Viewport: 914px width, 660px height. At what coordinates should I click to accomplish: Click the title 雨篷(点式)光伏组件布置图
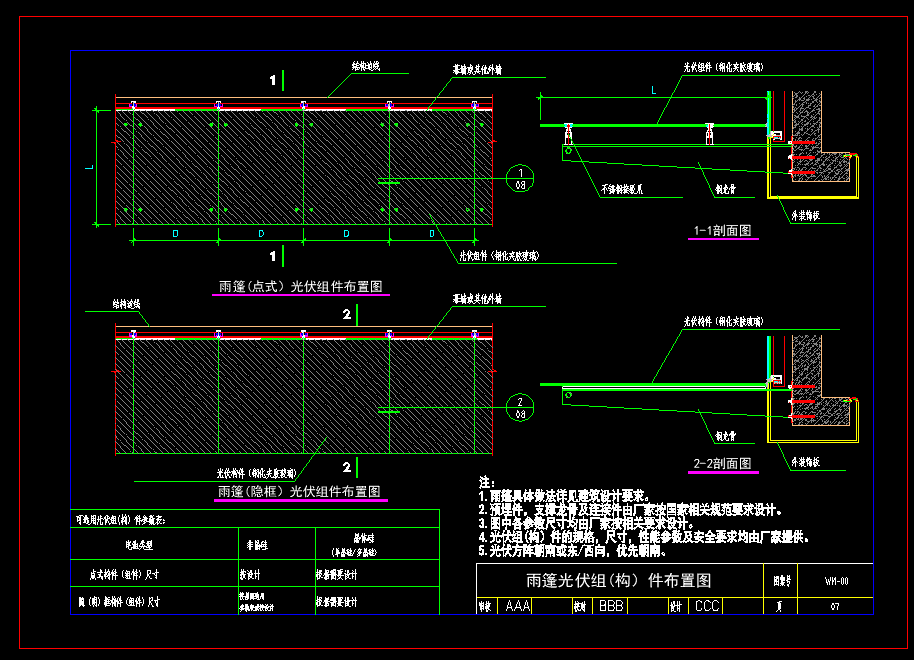point(301,286)
